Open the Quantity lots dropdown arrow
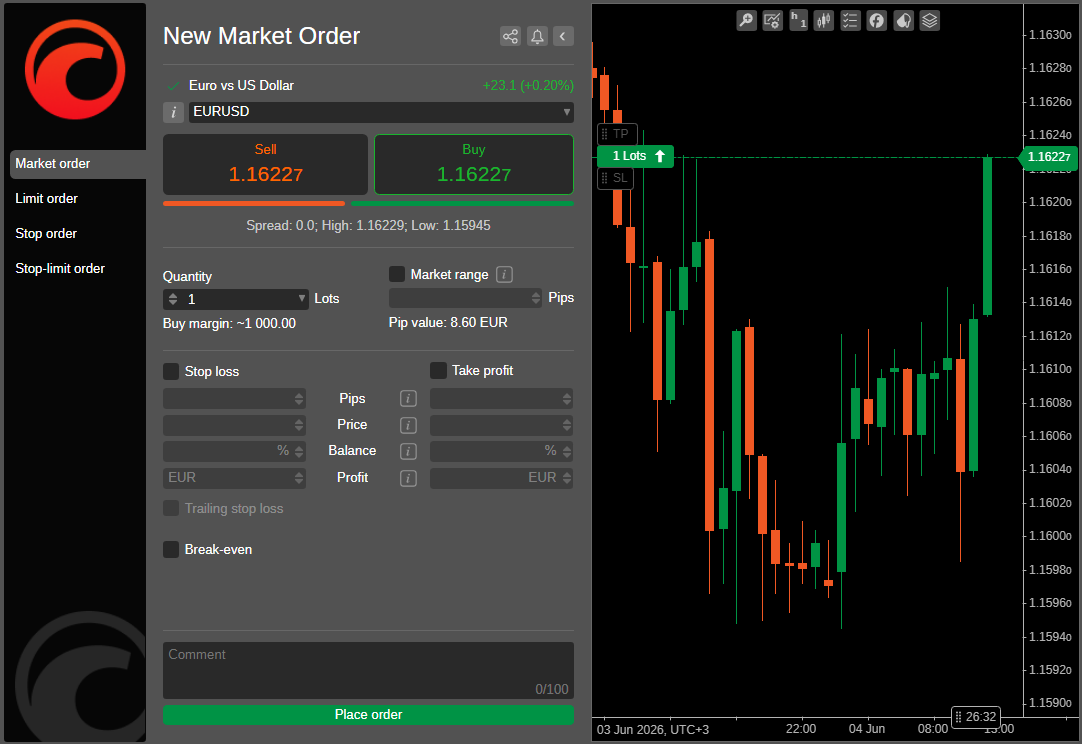This screenshot has height=744, width=1082. (x=302, y=298)
